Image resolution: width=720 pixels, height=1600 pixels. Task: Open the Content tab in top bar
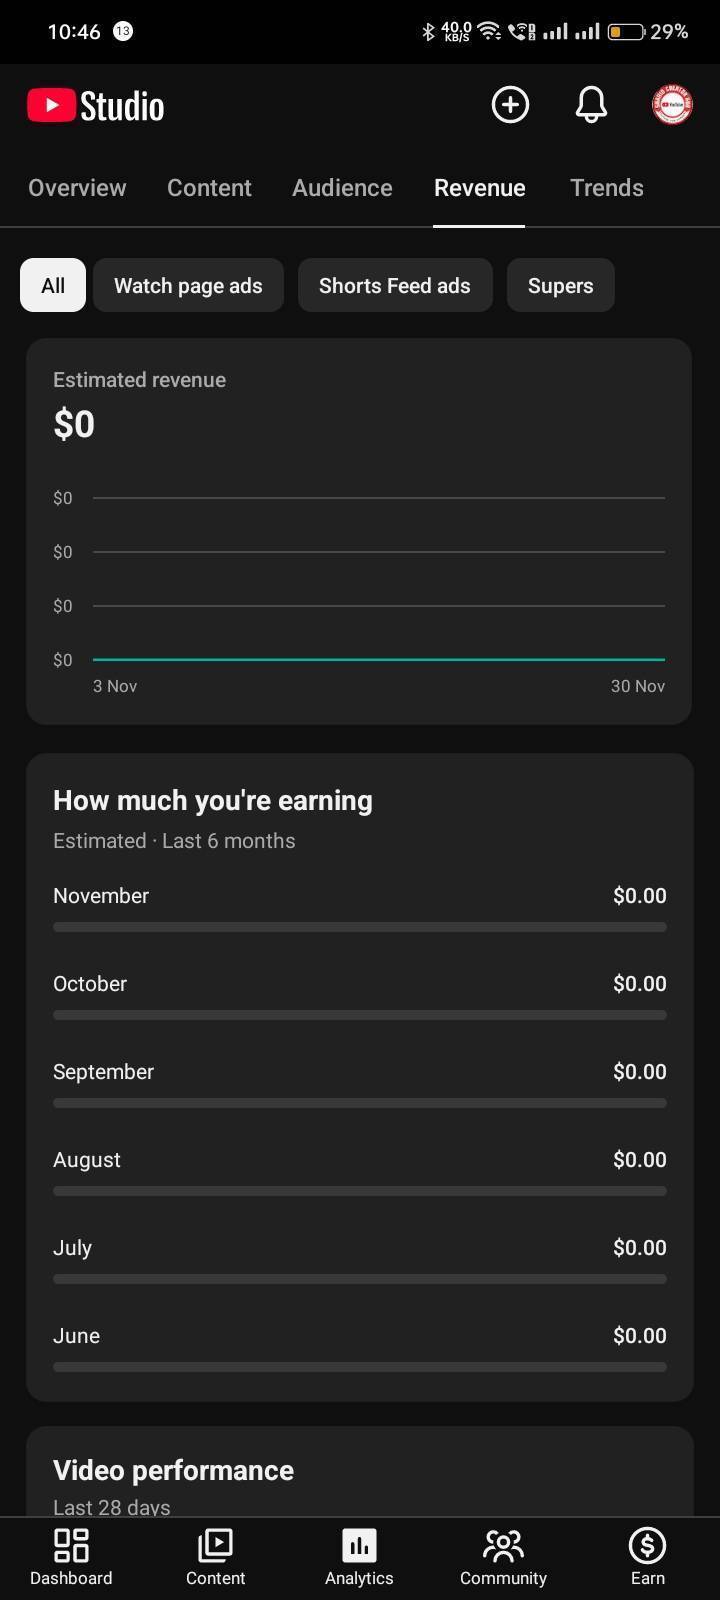click(x=209, y=188)
